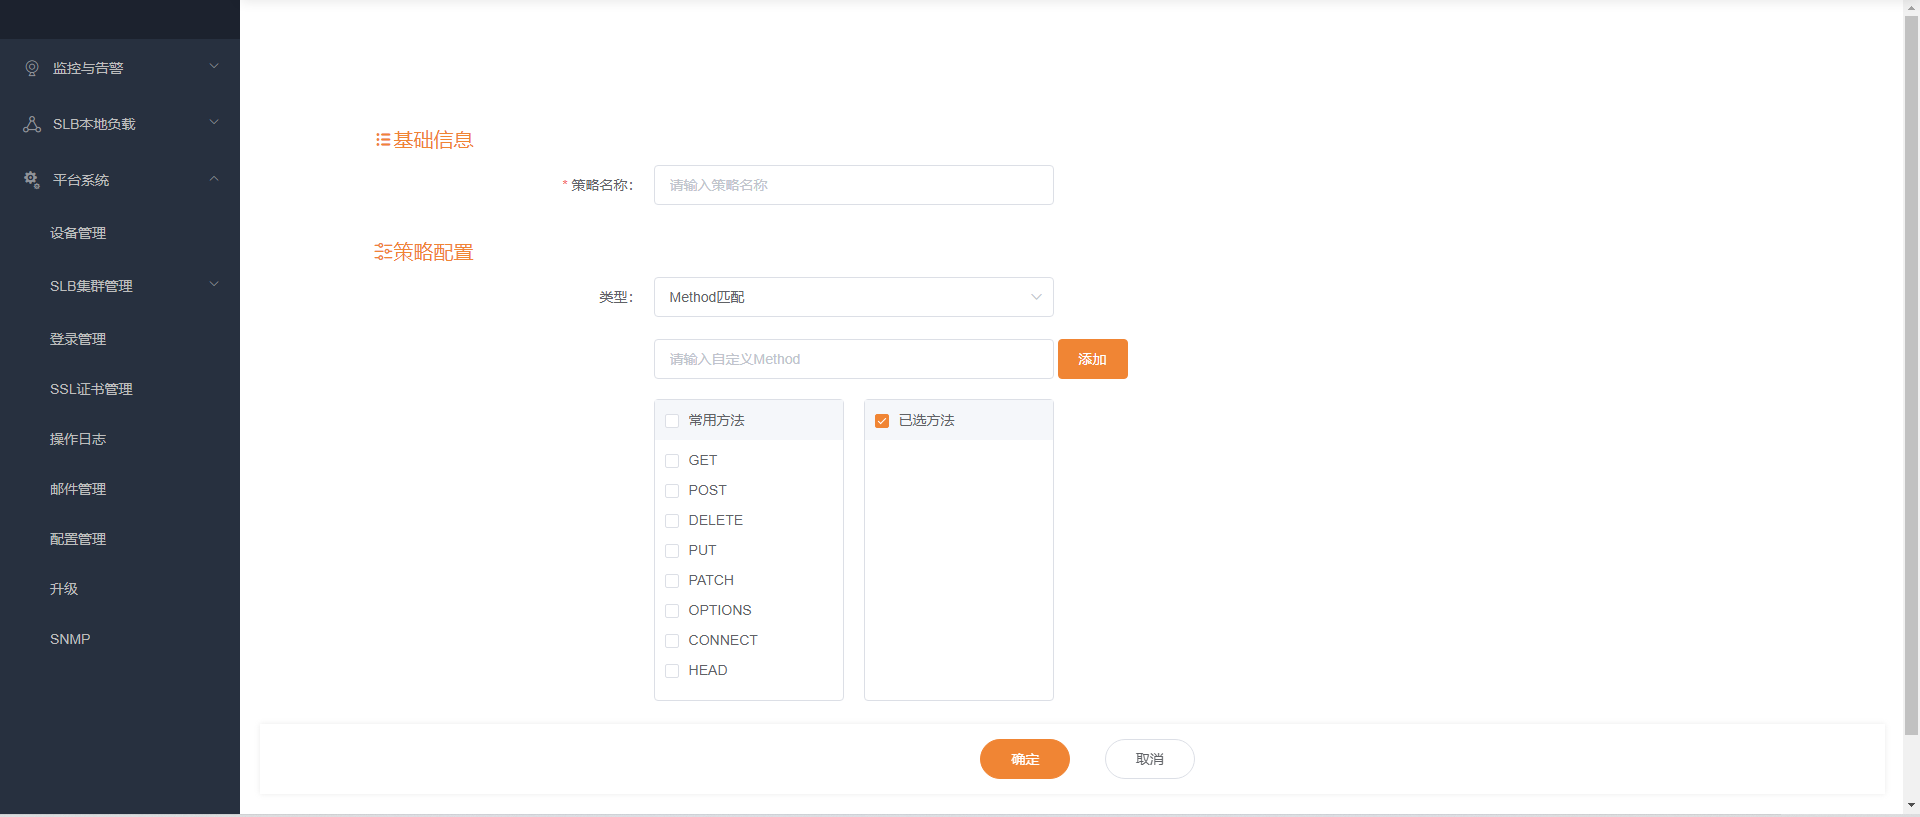The width and height of the screenshot is (1920, 817).
Task: Enable the OPTIONS method checkbox
Action: point(672,611)
